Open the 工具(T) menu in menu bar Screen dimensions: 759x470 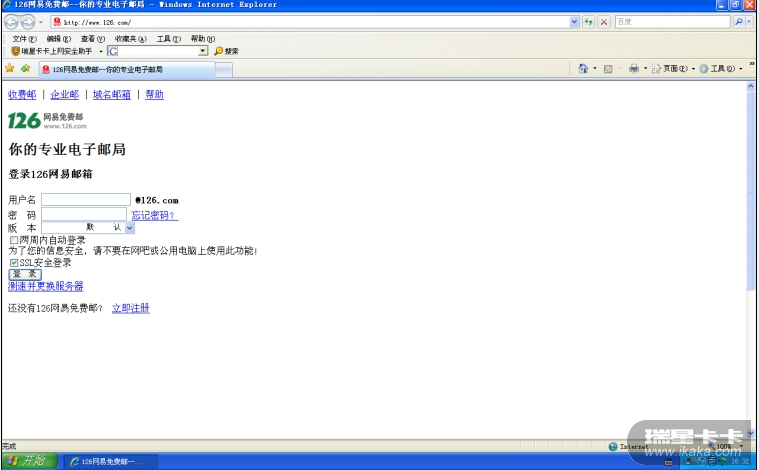click(x=168, y=39)
